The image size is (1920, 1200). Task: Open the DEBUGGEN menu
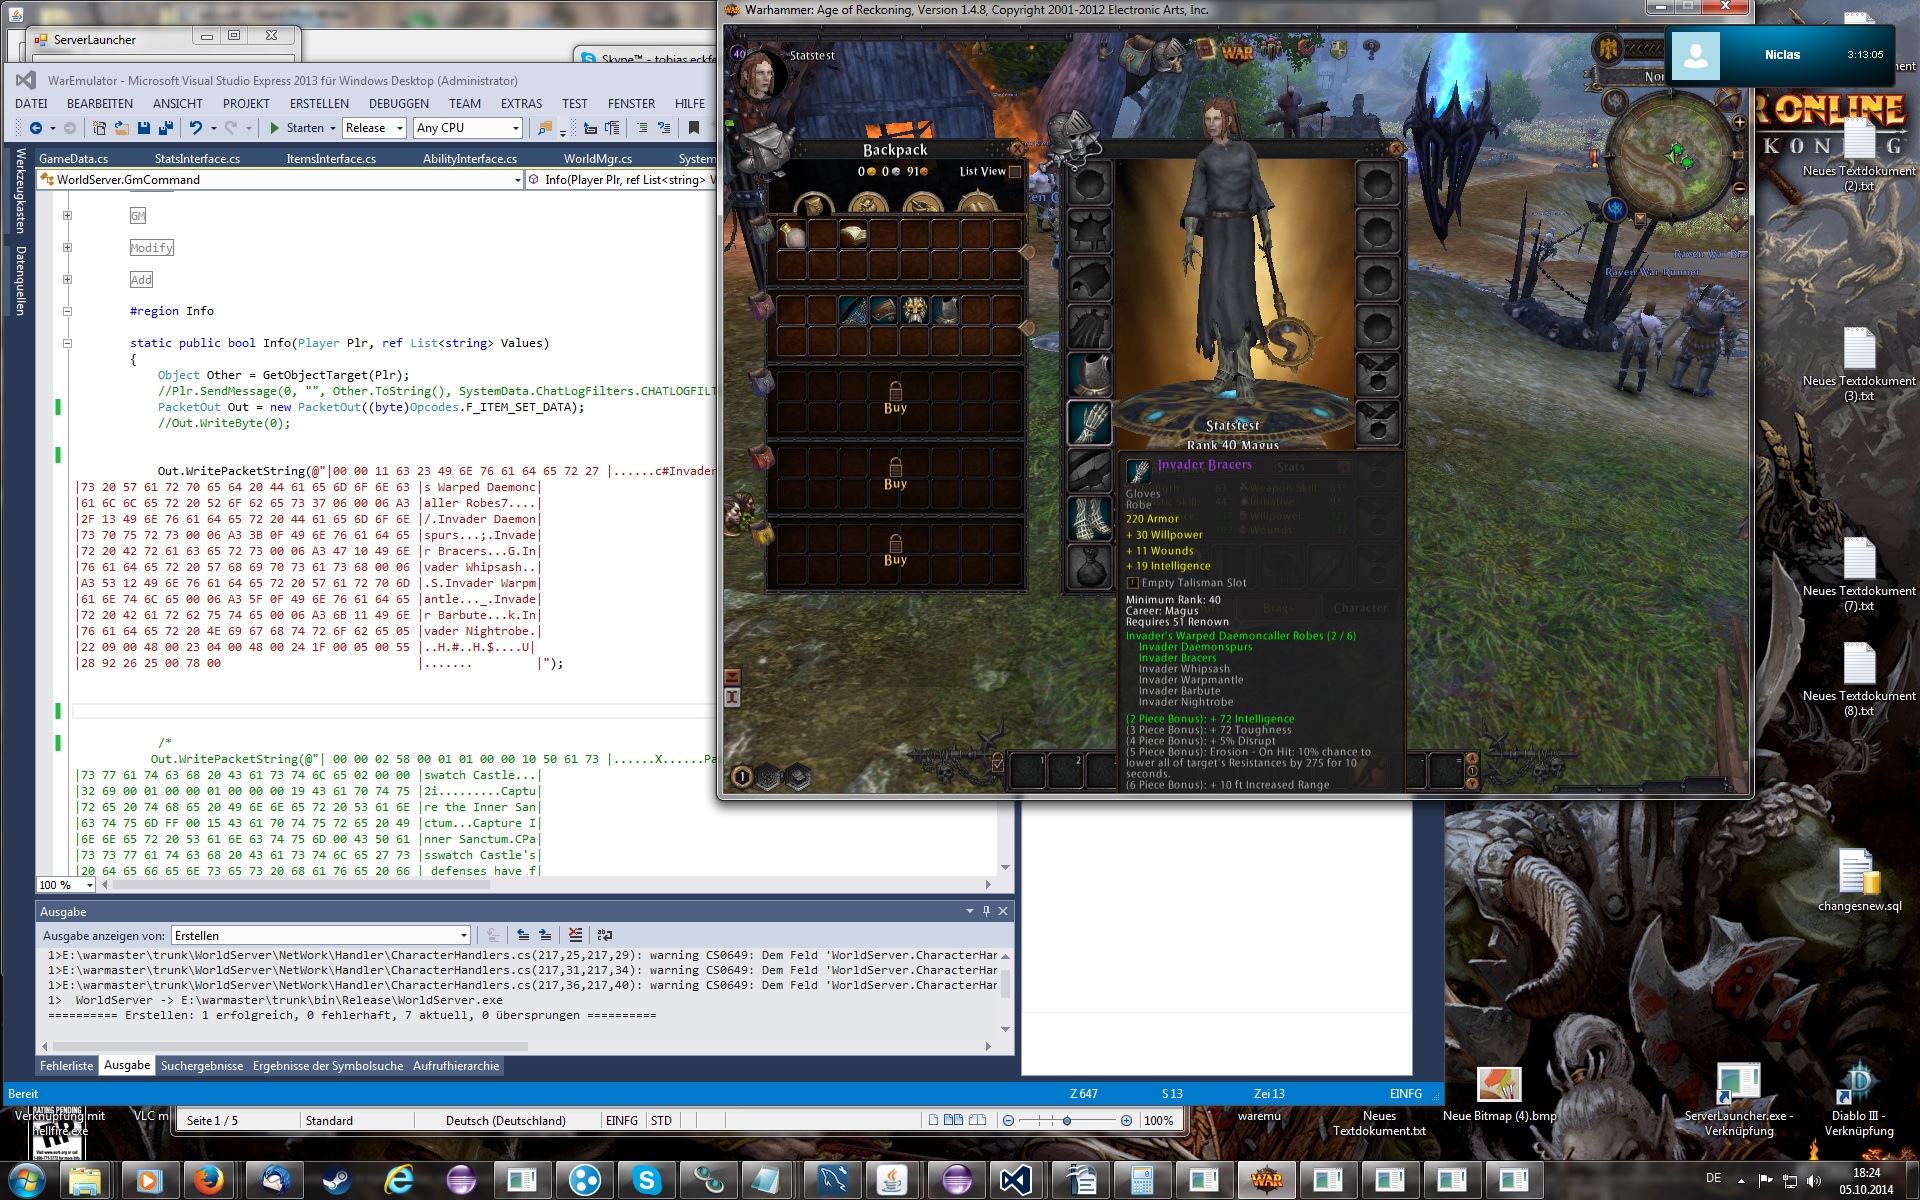point(398,104)
